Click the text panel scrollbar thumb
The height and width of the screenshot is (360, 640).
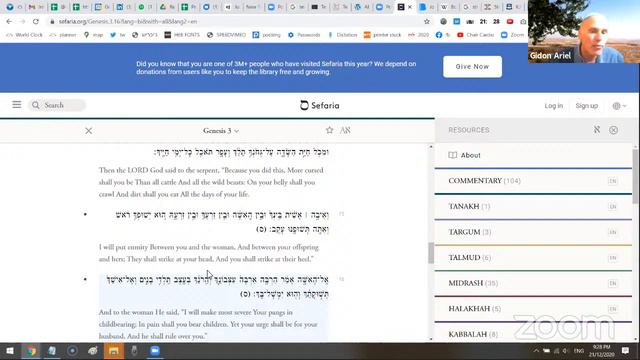(431, 253)
